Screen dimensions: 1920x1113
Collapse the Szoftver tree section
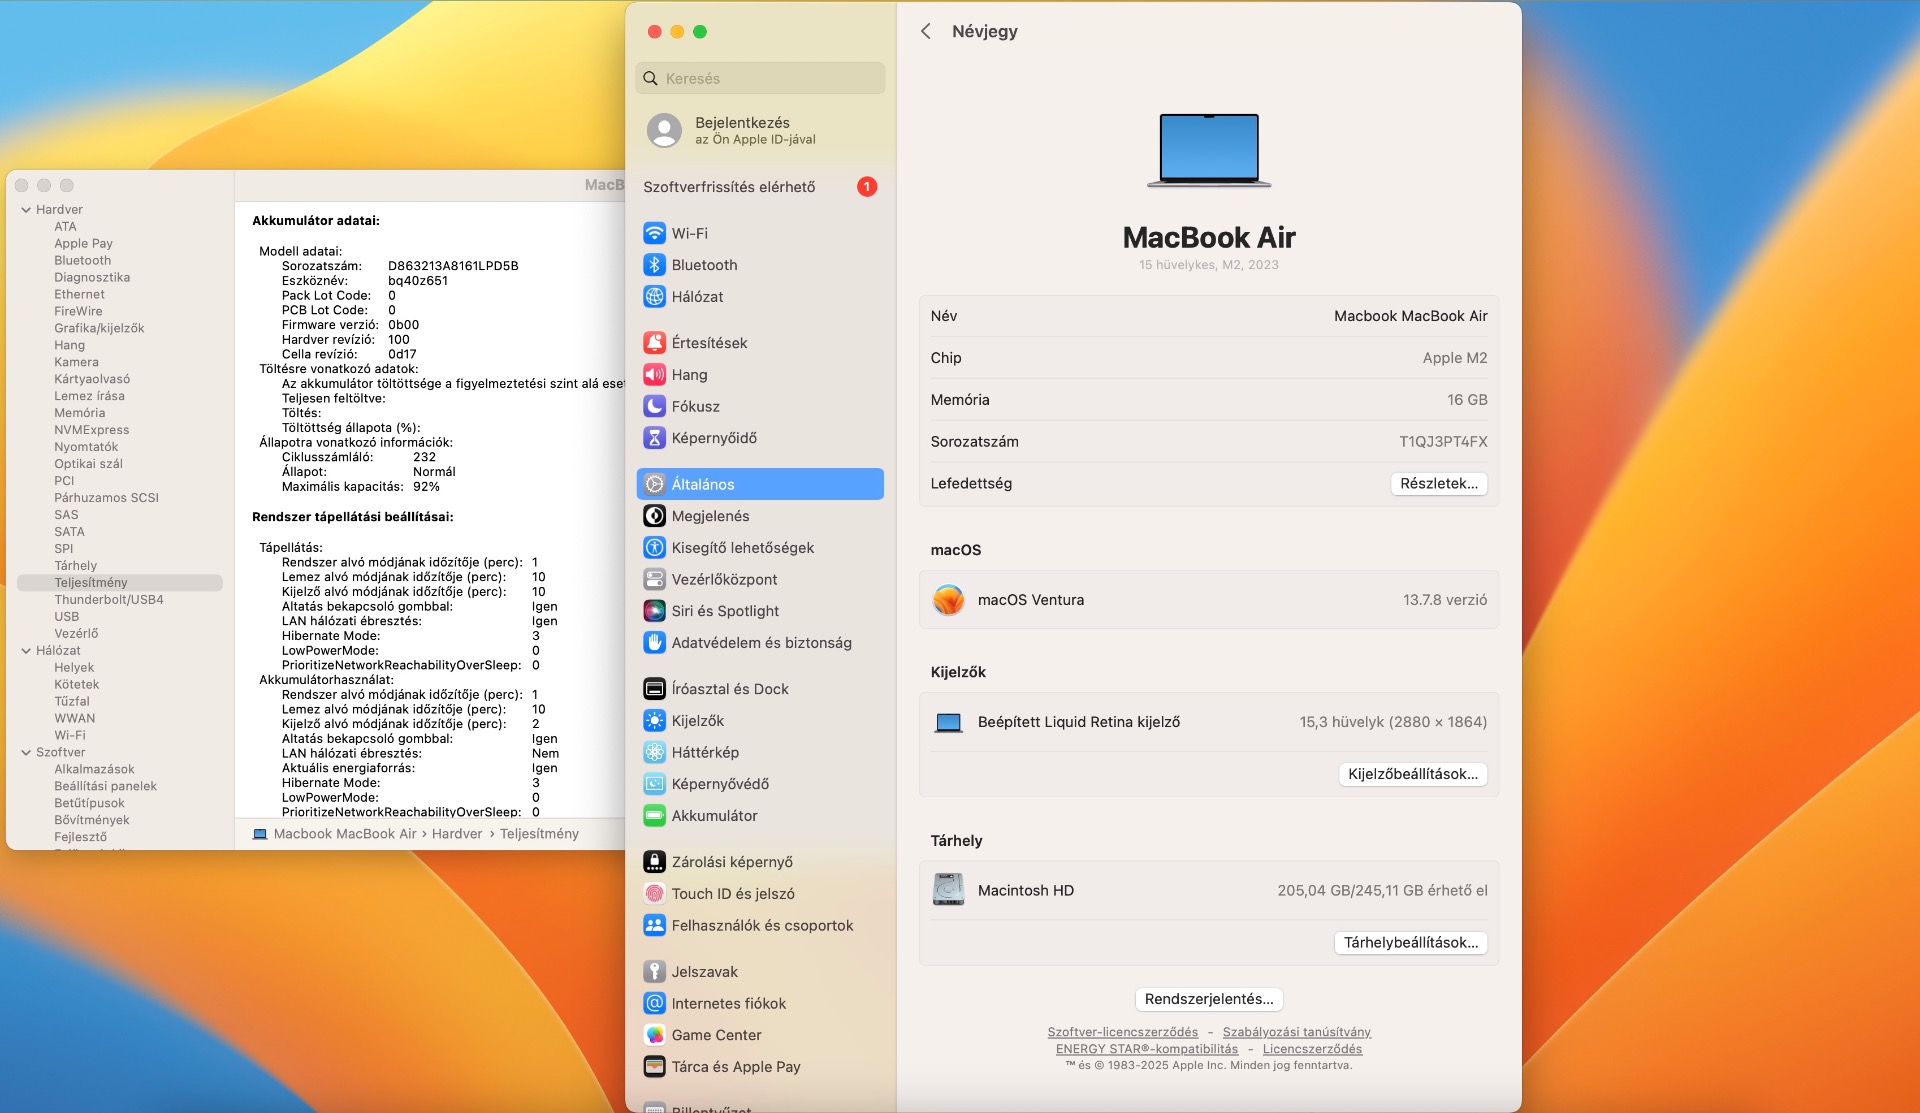pos(26,753)
